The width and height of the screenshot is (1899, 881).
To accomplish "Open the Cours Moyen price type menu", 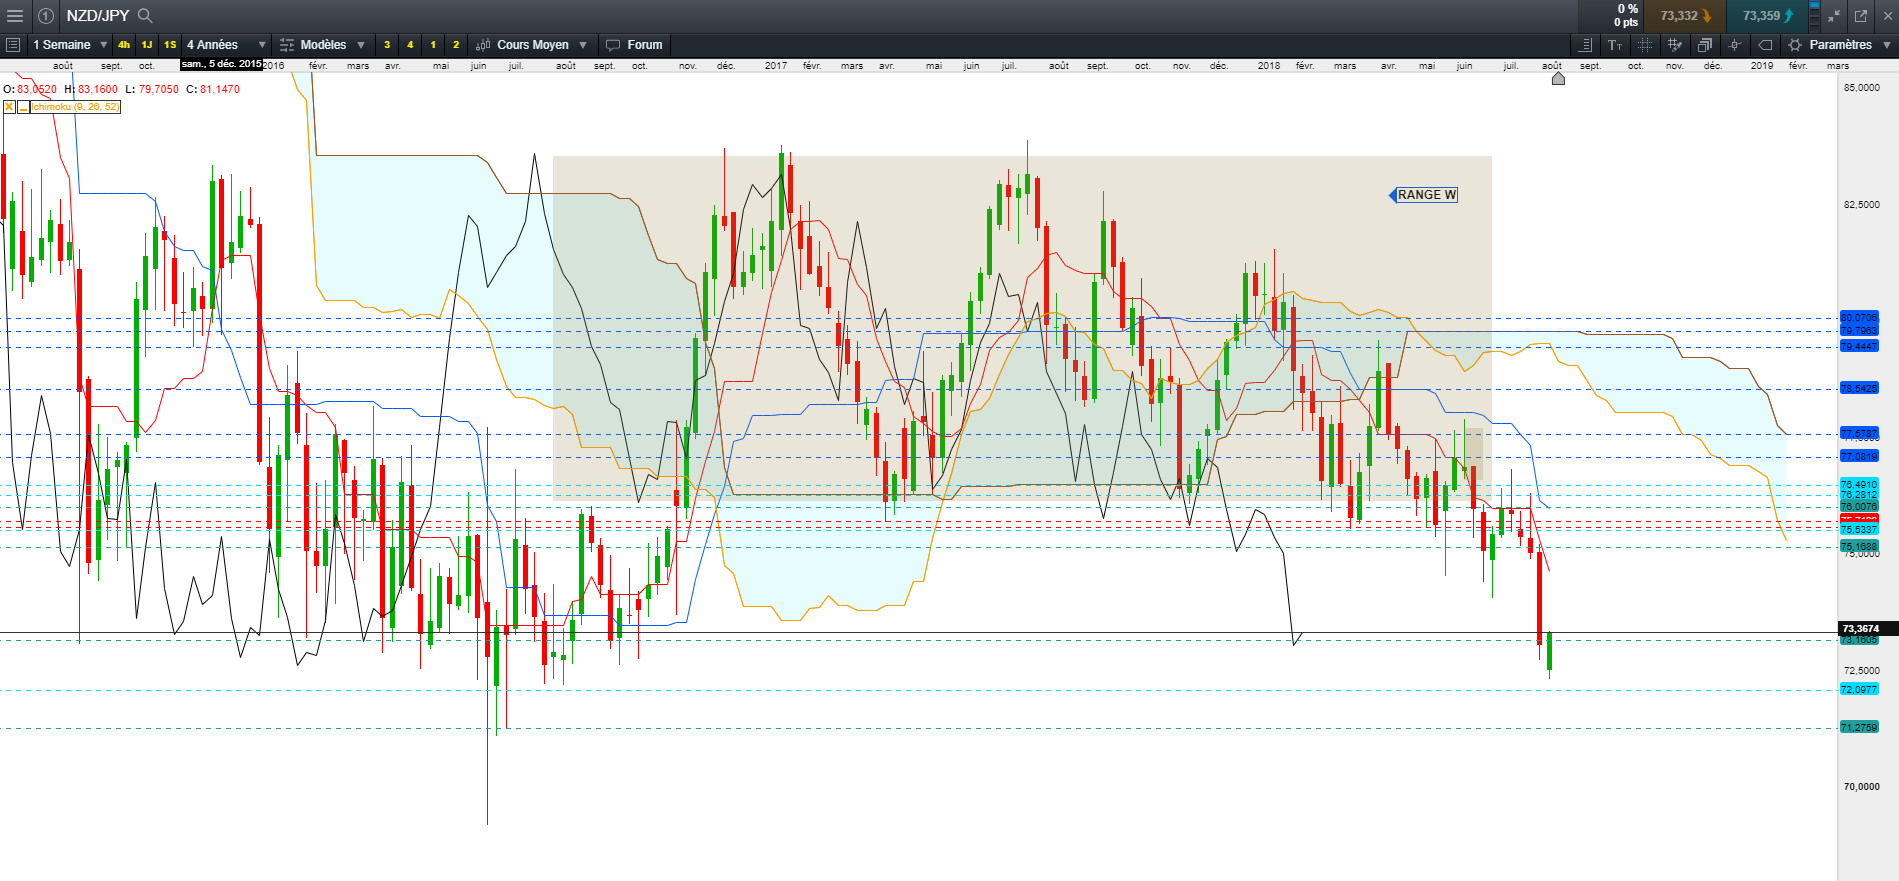I will point(532,45).
